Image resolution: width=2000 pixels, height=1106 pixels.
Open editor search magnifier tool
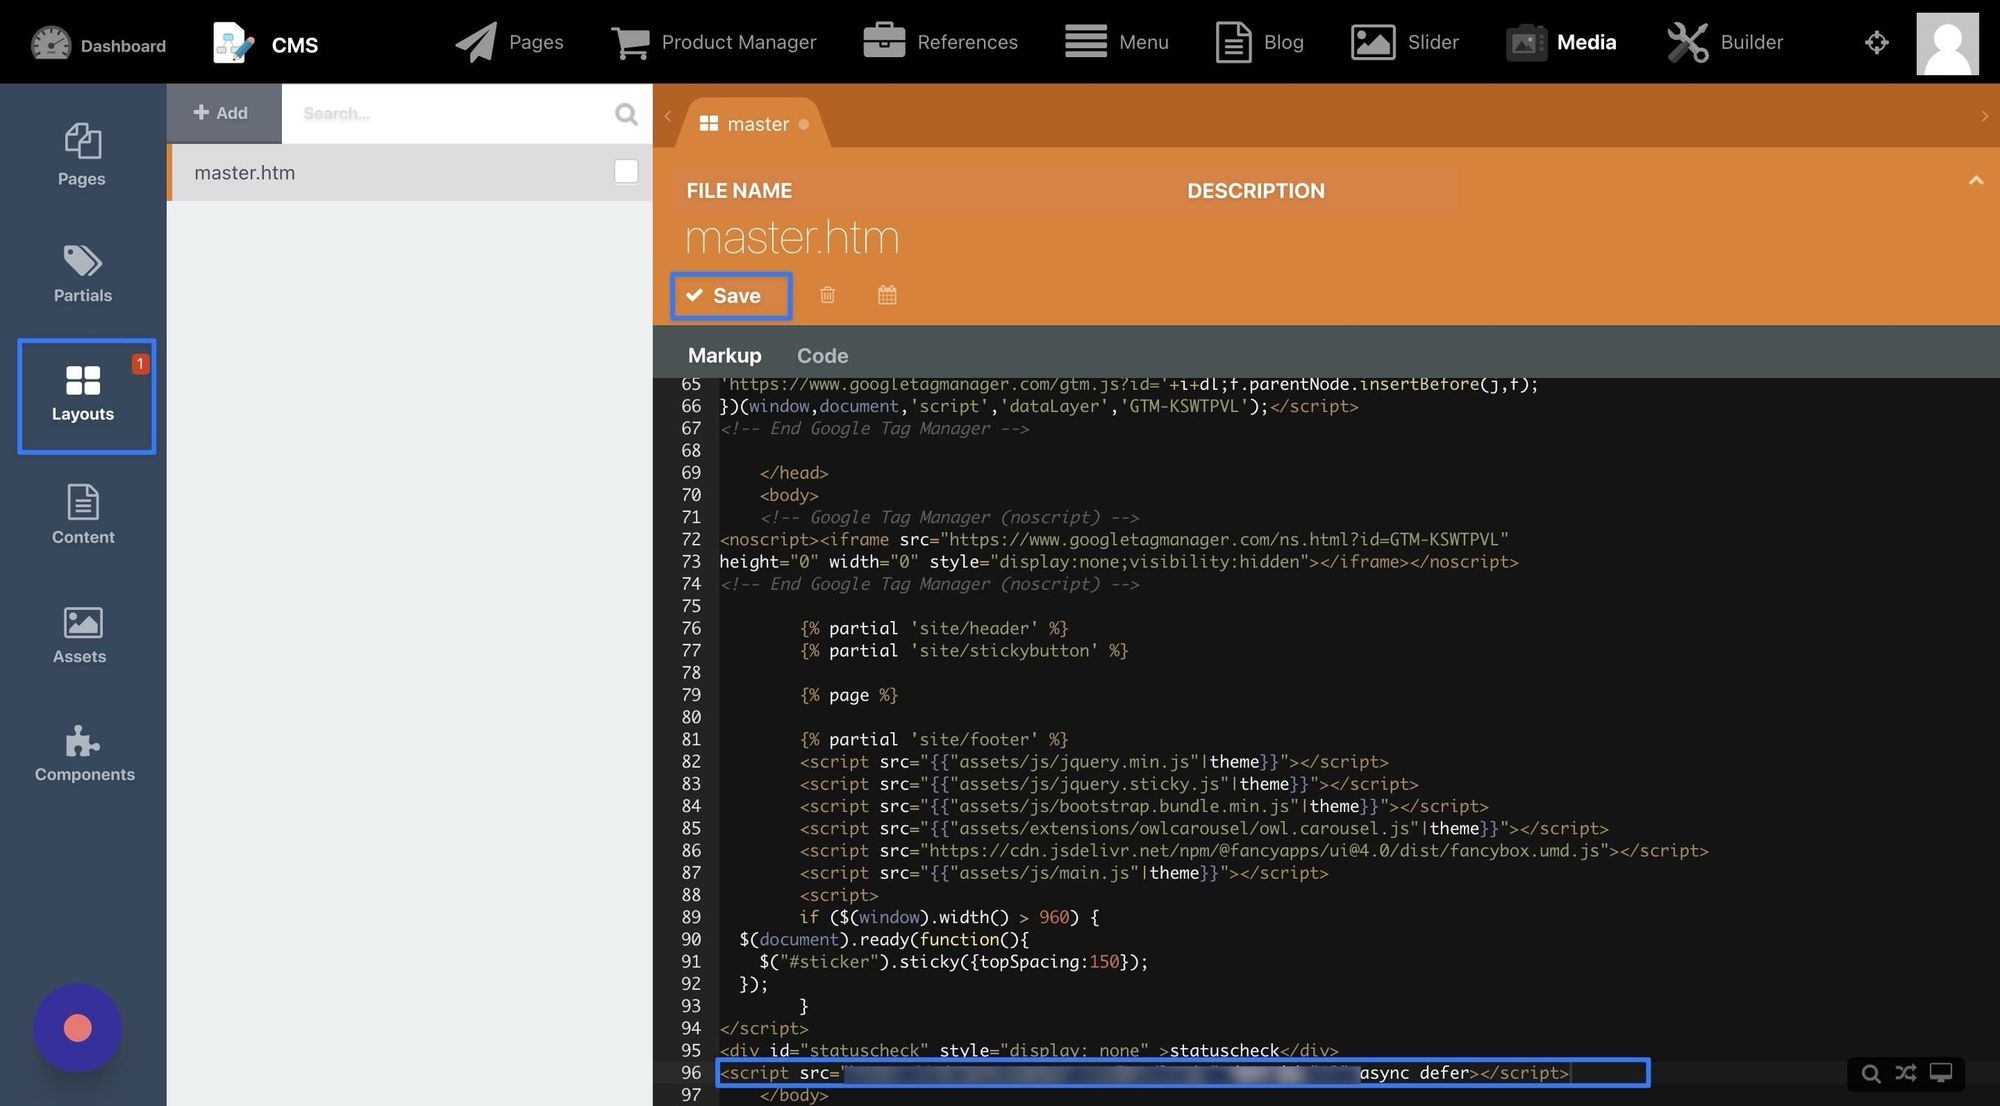coord(1870,1073)
